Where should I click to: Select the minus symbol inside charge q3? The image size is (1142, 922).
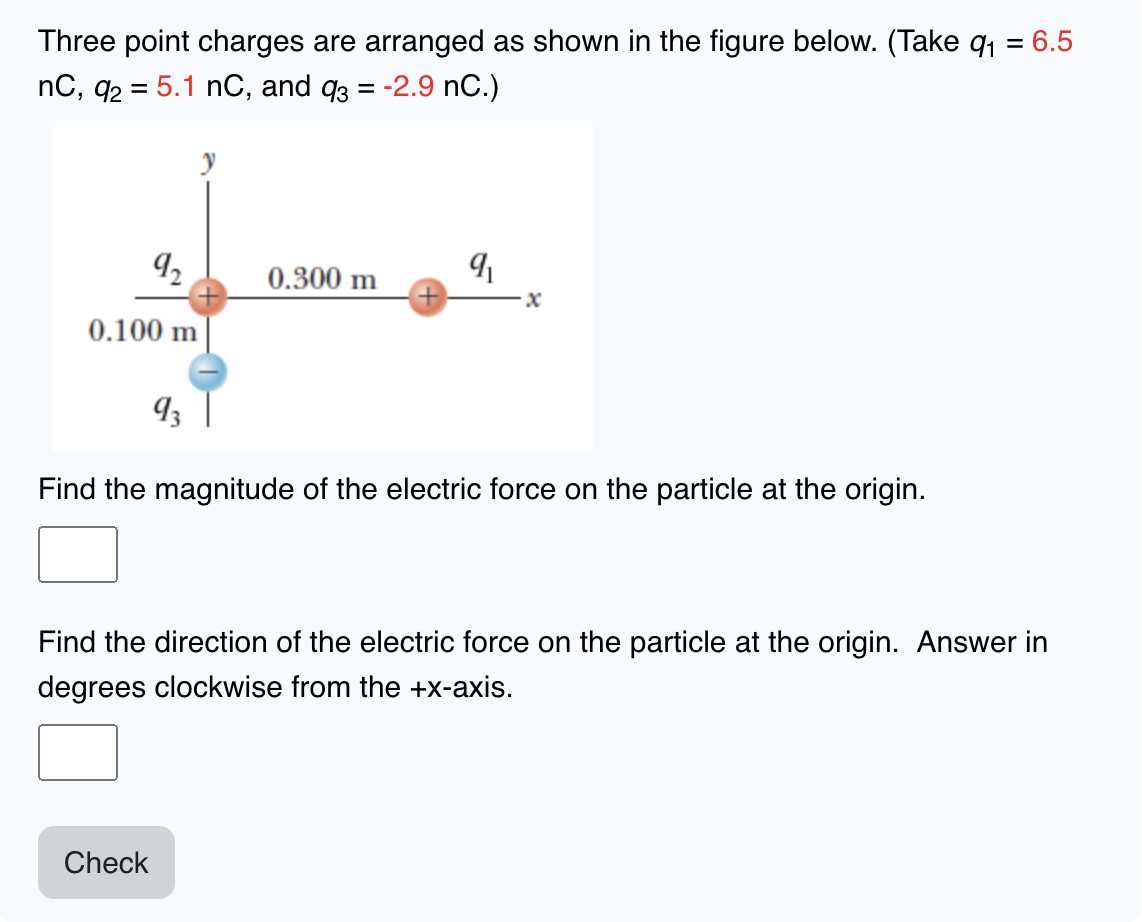coord(207,370)
